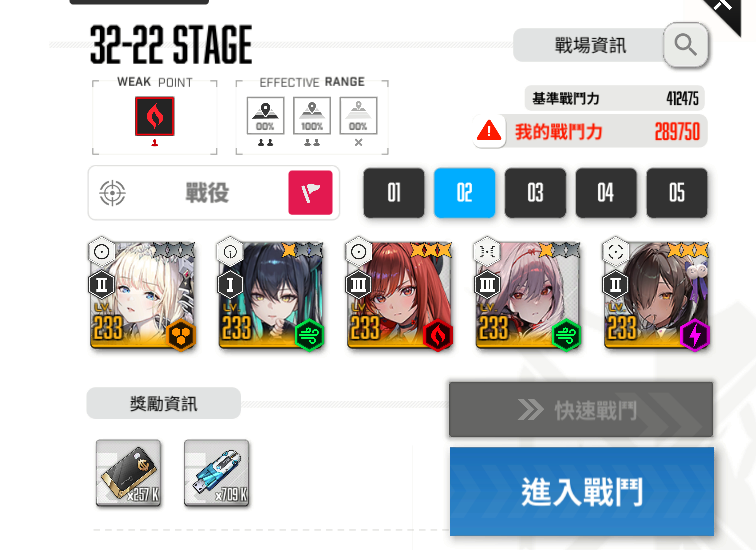Switch to squad tab 03
The width and height of the screenshot is (756, 550).
coord(535,193)
